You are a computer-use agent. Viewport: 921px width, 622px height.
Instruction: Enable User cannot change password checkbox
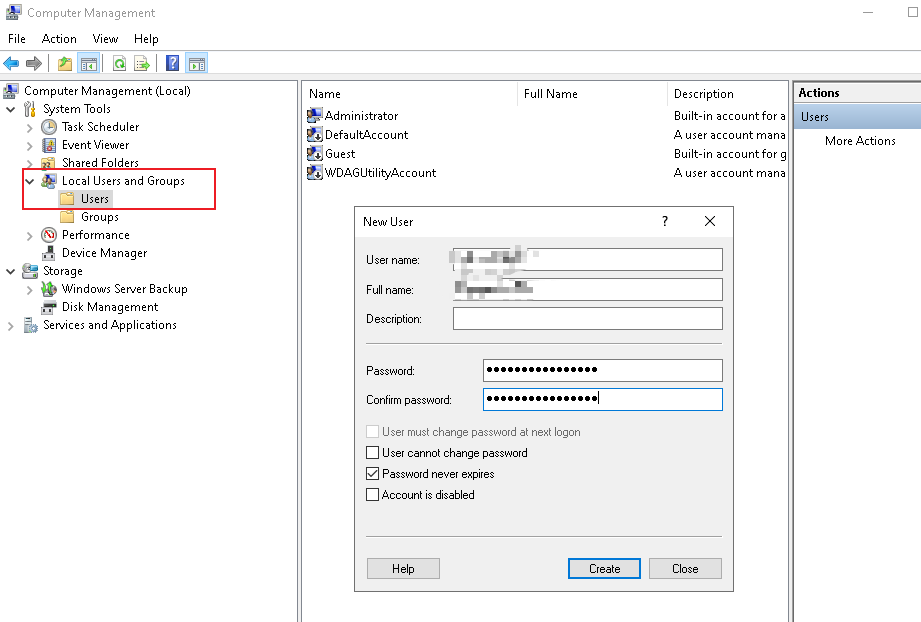click(373, 453)
